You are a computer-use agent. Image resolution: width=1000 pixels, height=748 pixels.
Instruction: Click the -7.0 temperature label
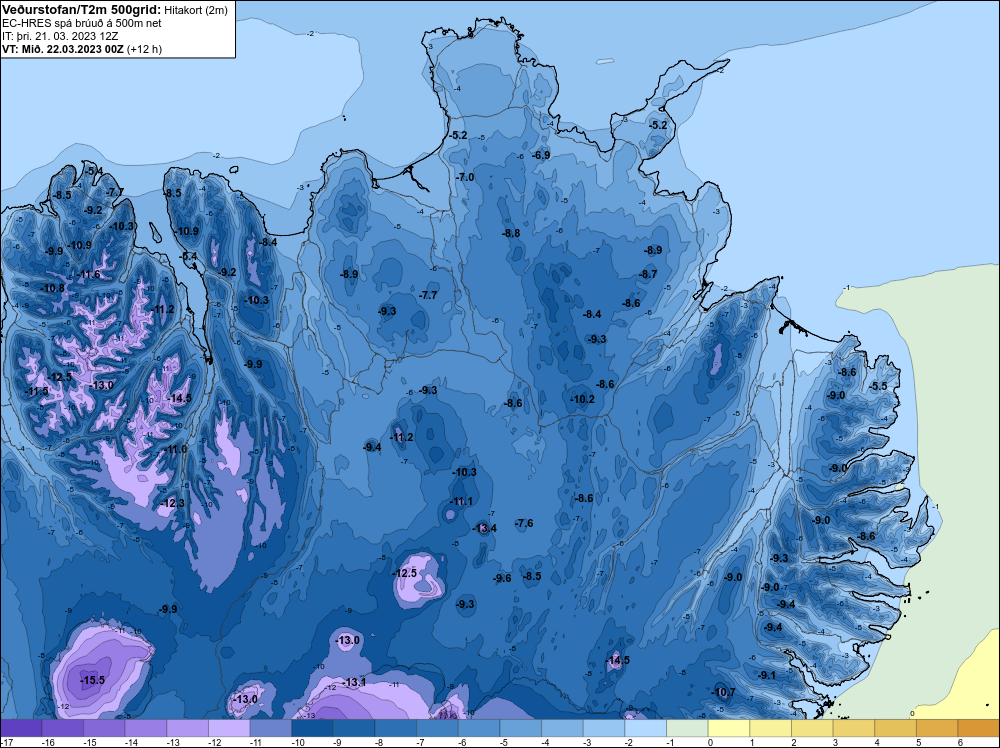point(466,177)
